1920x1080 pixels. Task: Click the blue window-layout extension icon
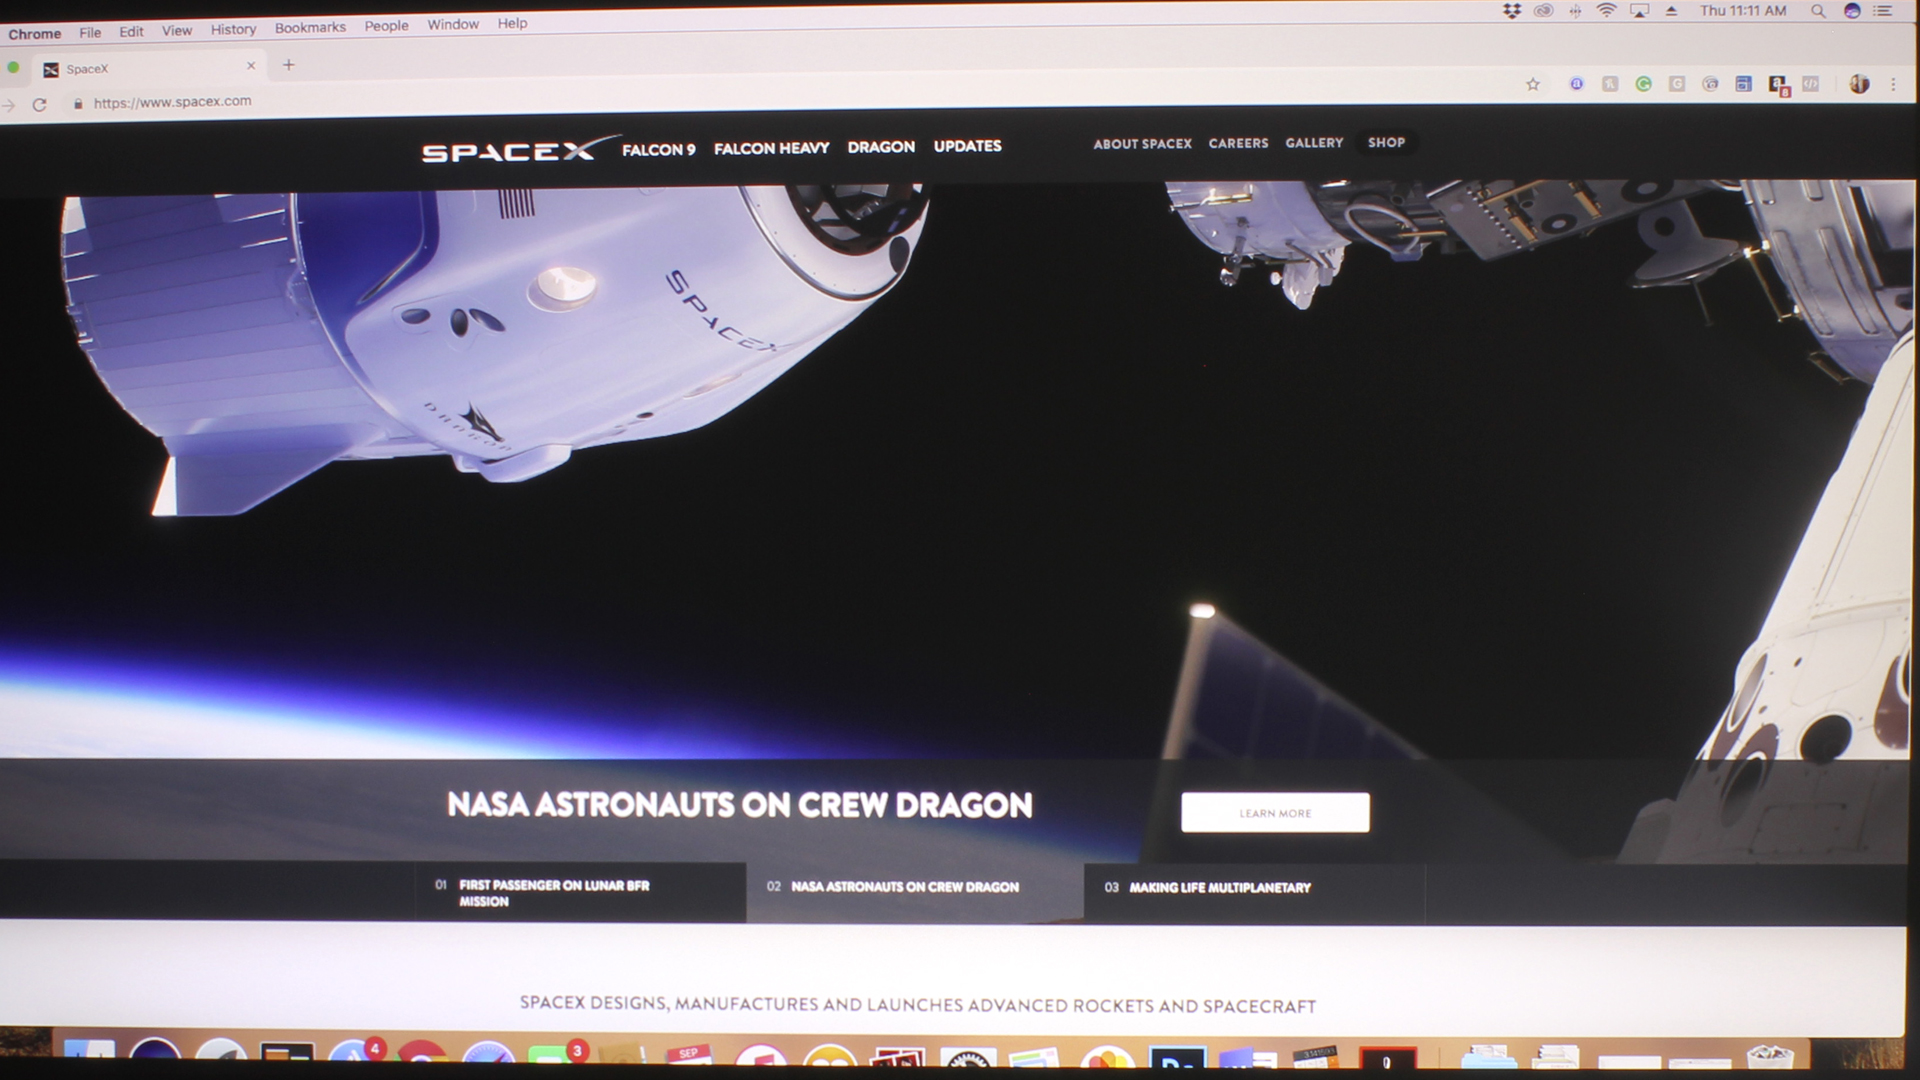tap(1743, 84)
